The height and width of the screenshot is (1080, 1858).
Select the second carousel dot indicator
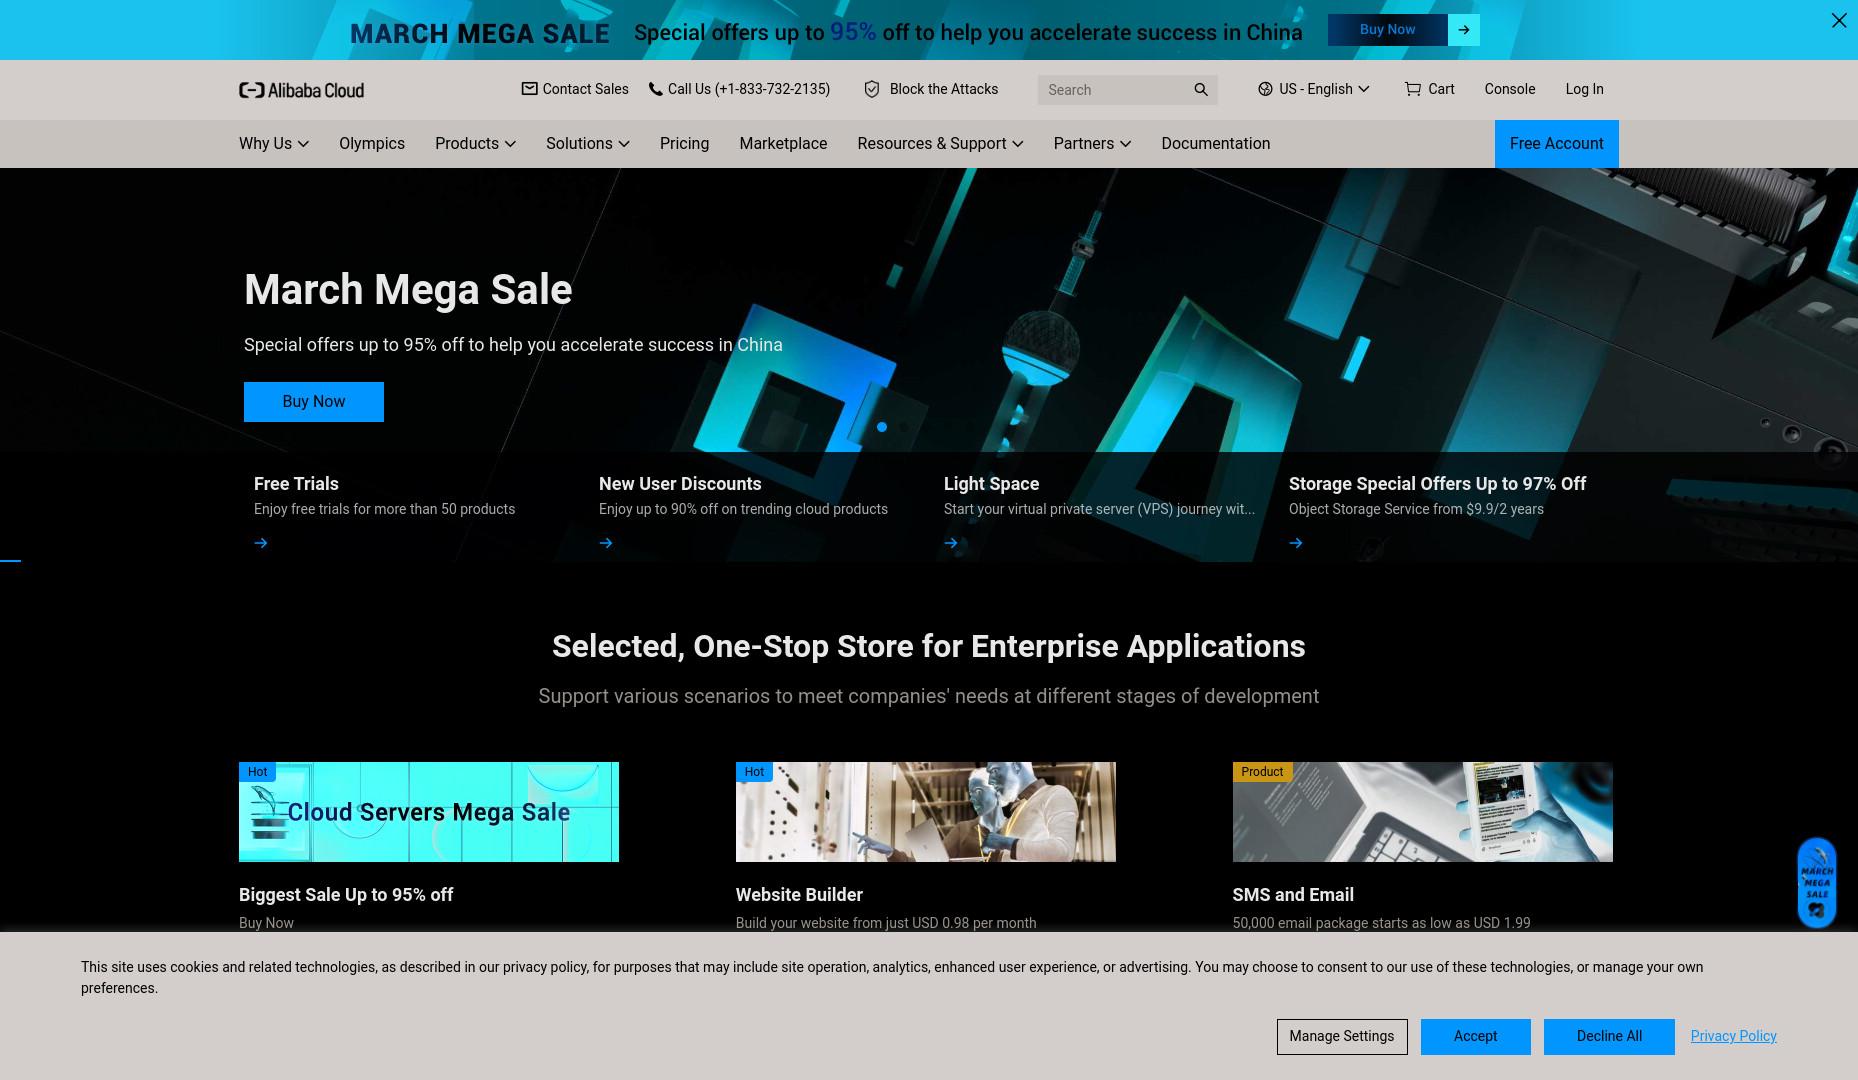904,427
